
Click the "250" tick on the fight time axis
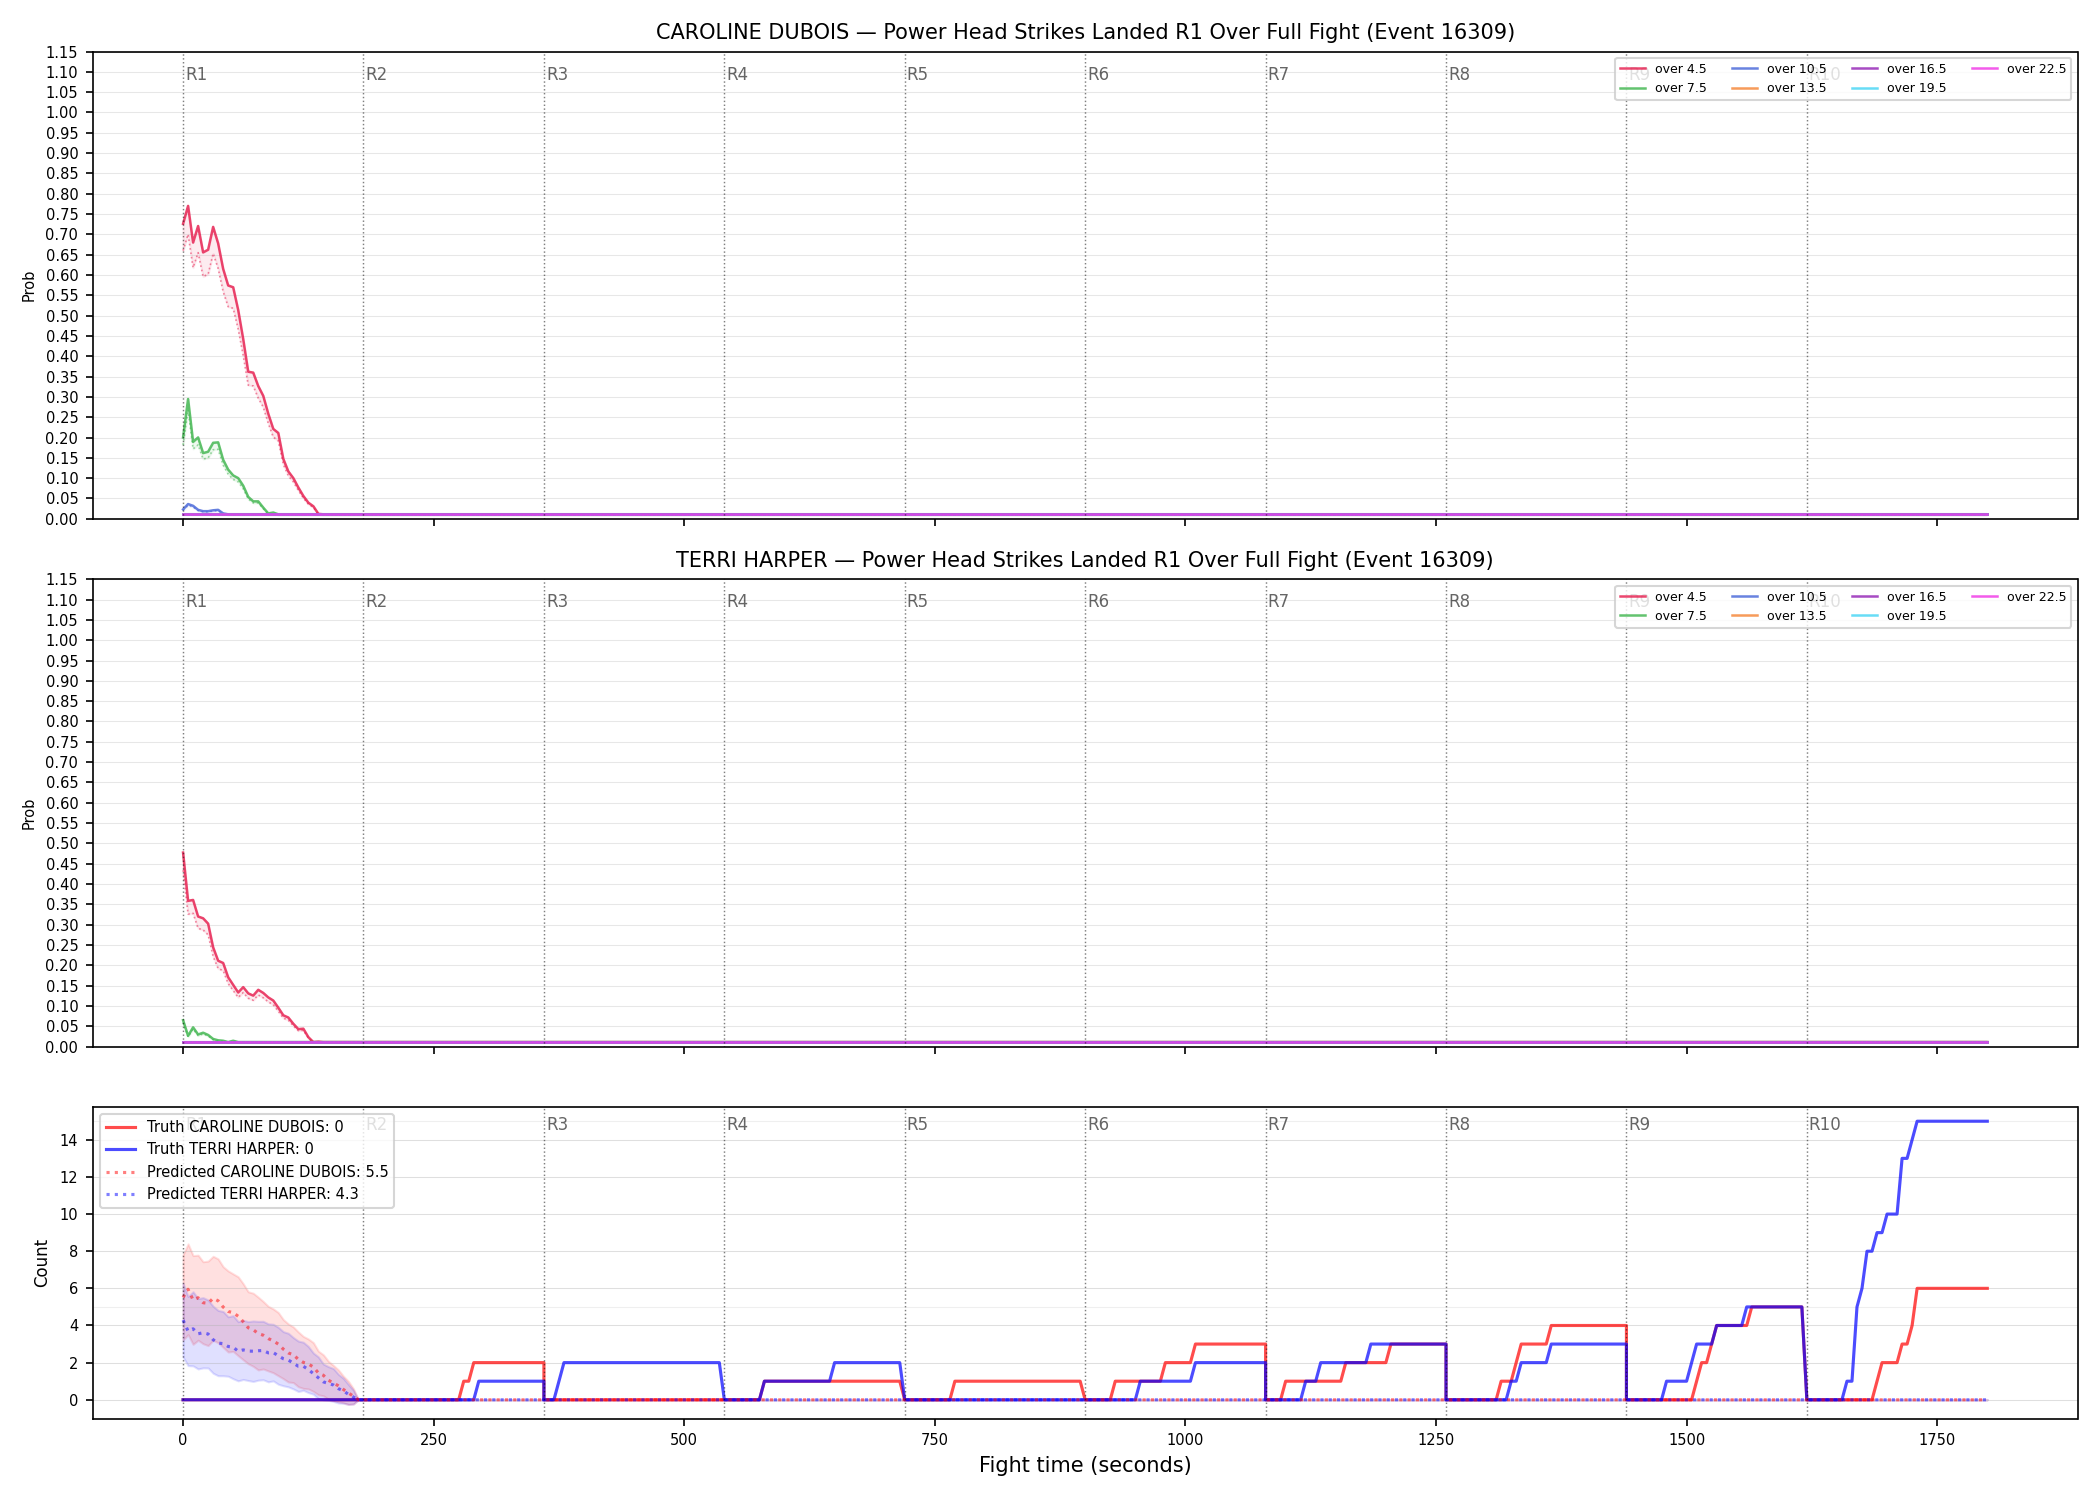coord(433,1439)
